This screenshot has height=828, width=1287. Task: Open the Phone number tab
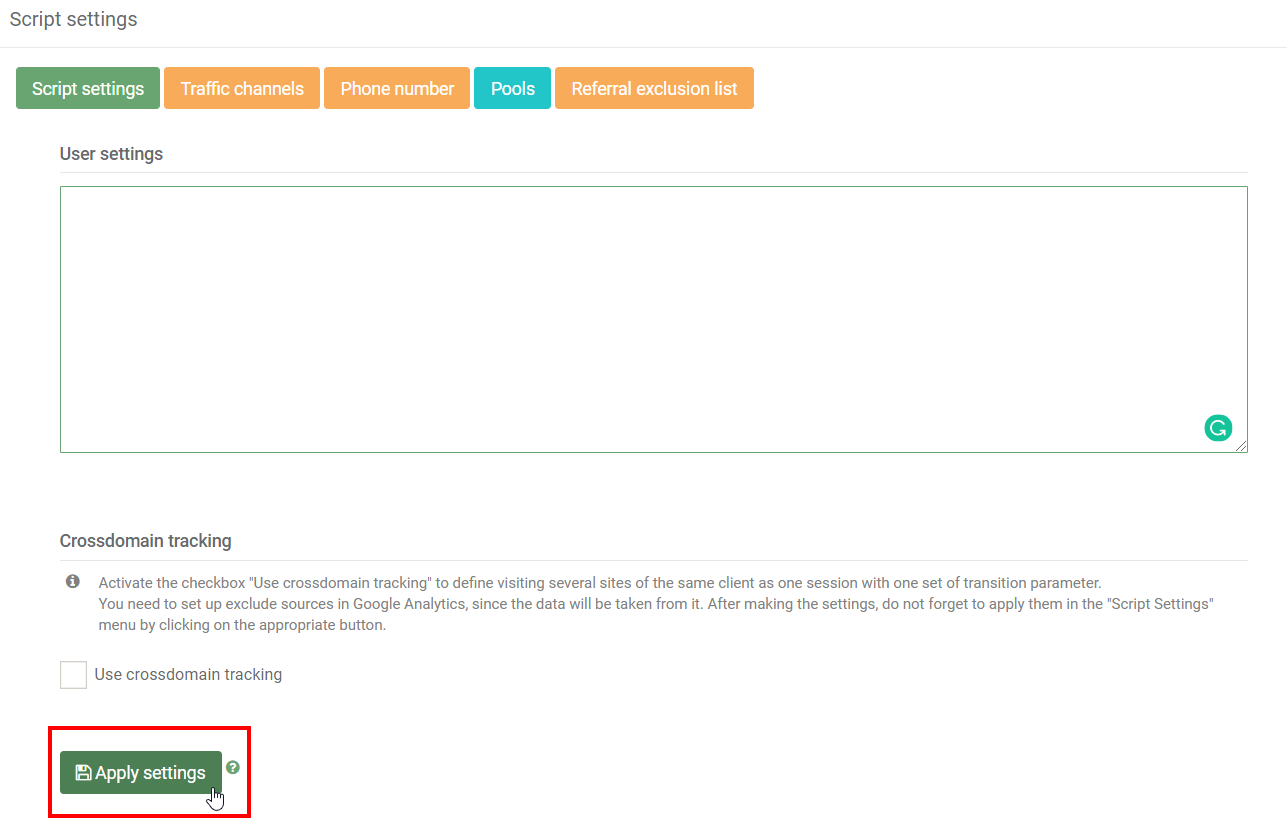[397, 88]
